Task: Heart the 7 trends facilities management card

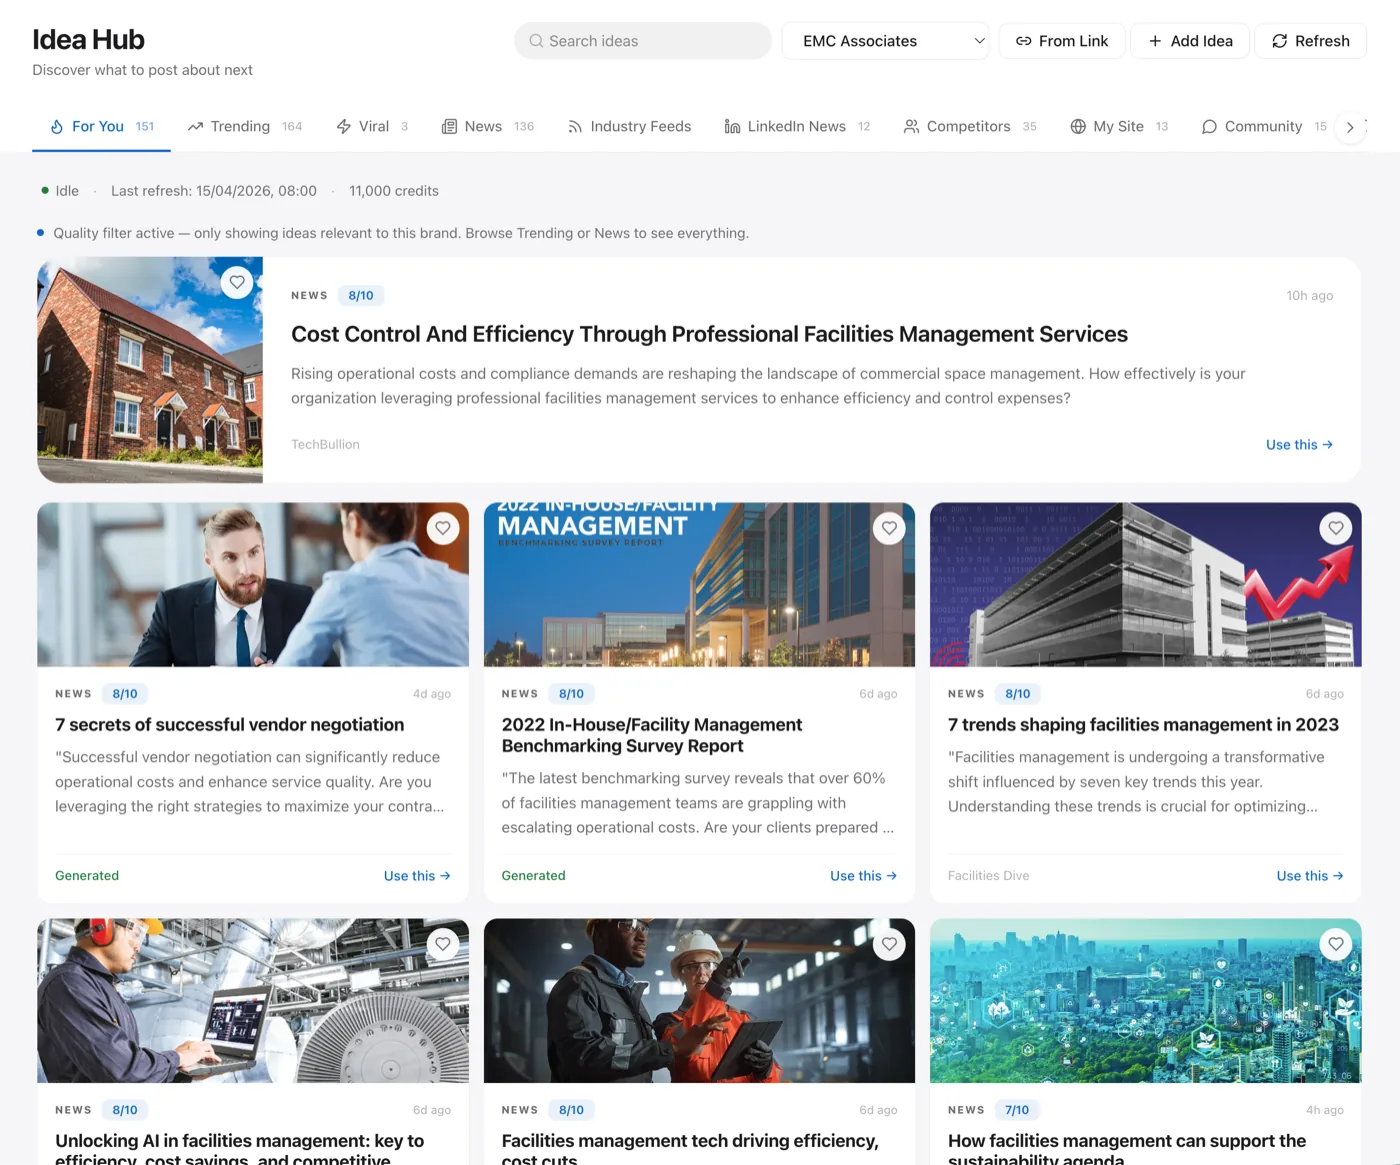Action: tap(1336, 528)
